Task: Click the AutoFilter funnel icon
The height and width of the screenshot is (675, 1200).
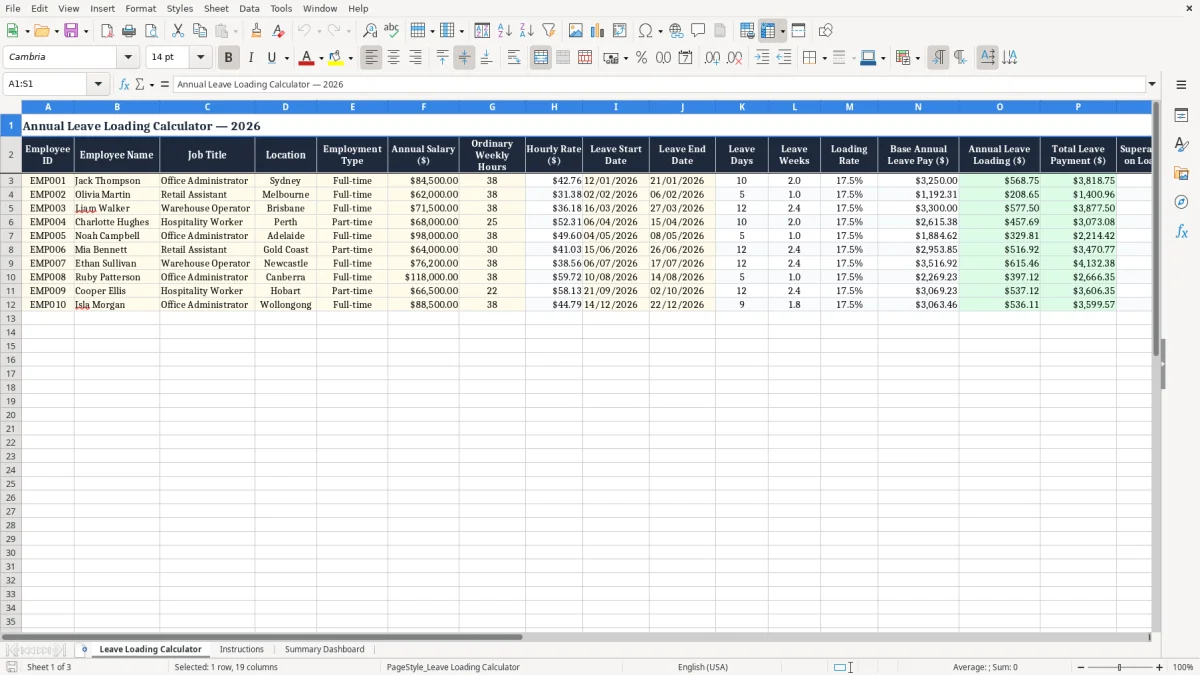Action: point(549,31)
